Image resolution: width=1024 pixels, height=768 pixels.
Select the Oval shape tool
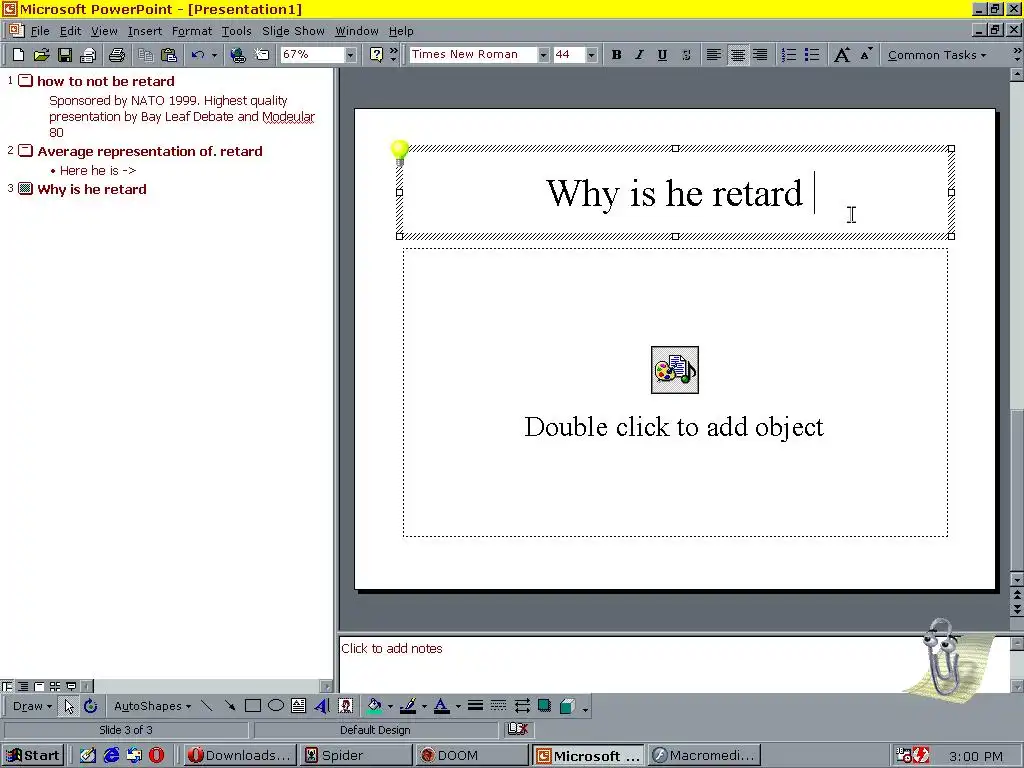coord(276,706)
